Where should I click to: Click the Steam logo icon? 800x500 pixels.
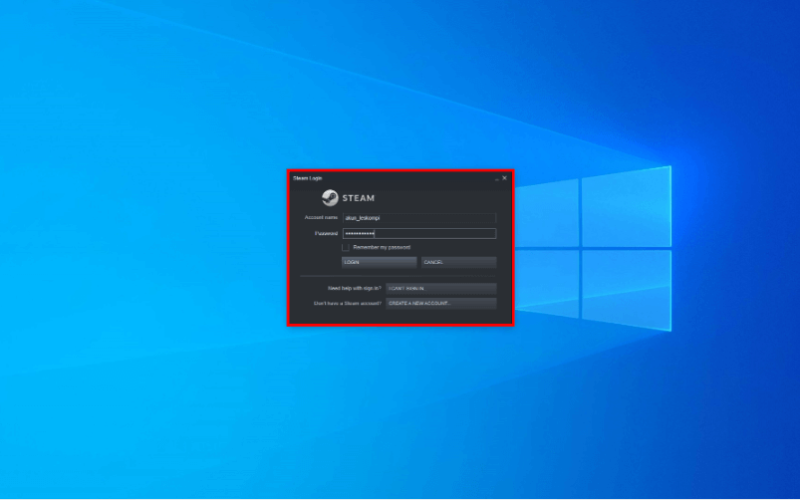(x=330, y=198)
